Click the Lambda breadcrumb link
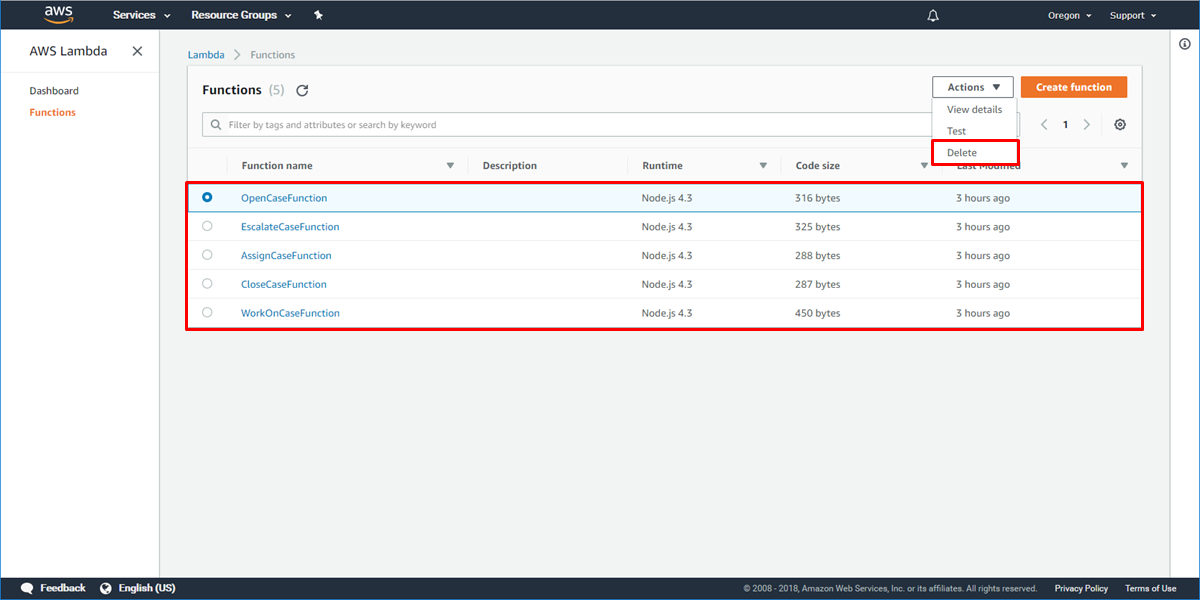The width and height of the screenshot is (1200, 600). [x=206, y=55]
